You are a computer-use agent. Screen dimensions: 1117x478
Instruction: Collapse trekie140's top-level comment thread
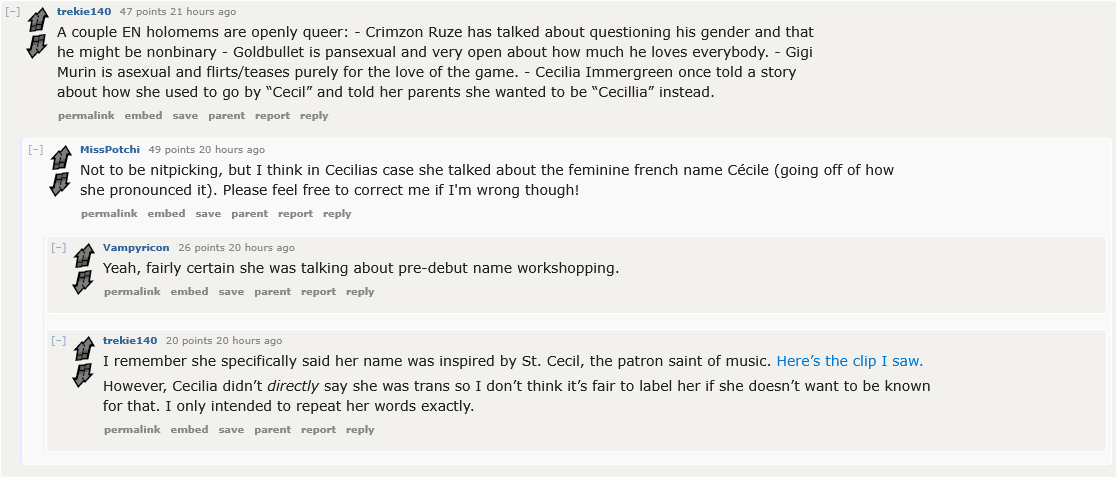point(13,12)
